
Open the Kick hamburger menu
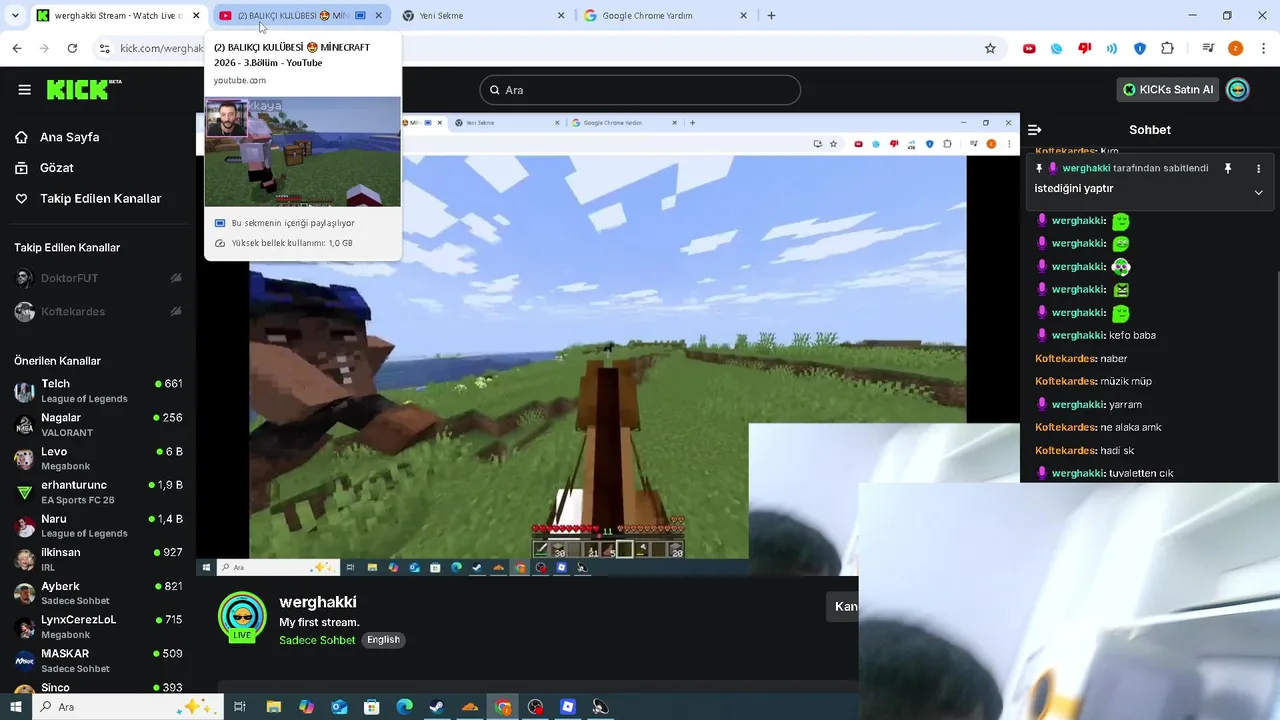pos(24,90)
